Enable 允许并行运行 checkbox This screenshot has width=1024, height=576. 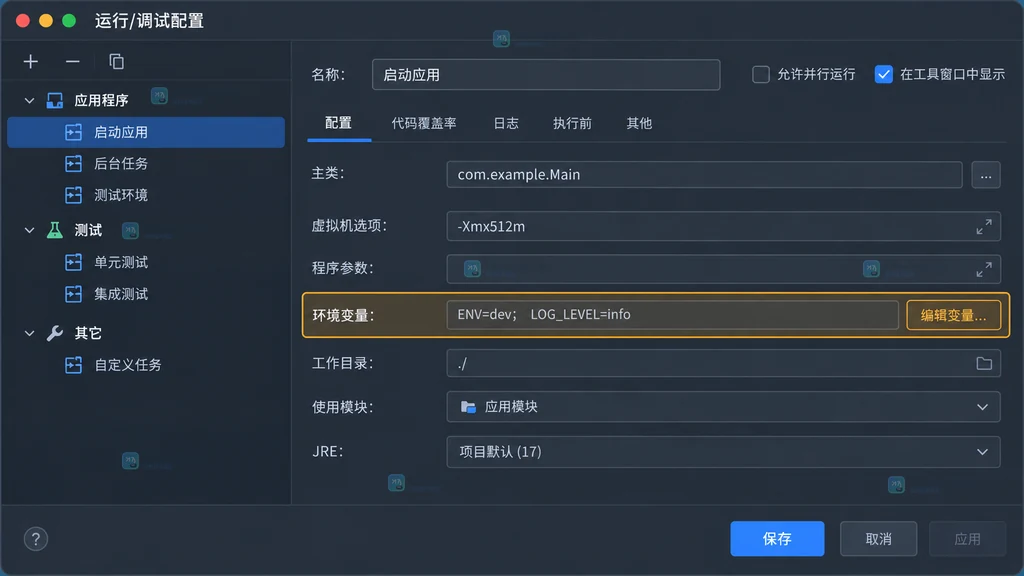click(x=761, y=74)
